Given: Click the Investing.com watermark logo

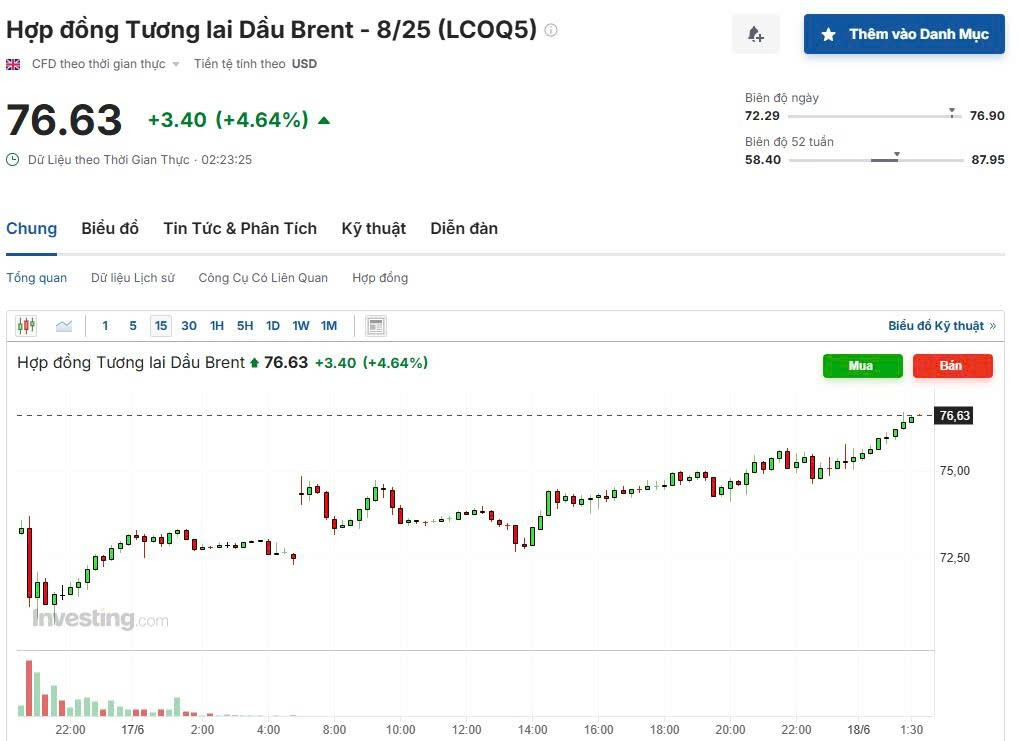Looking at the screenshot, I should 100,619.
